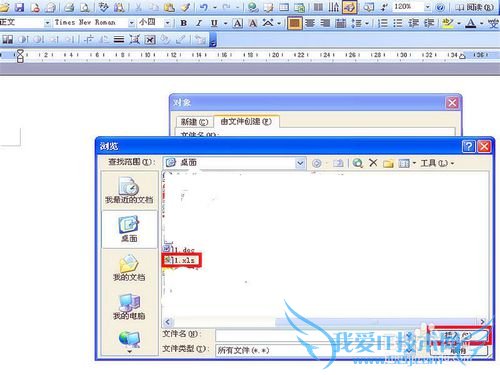500x375 pixels.
Task: Click Increase Indent icon
Action: [429, 23]
